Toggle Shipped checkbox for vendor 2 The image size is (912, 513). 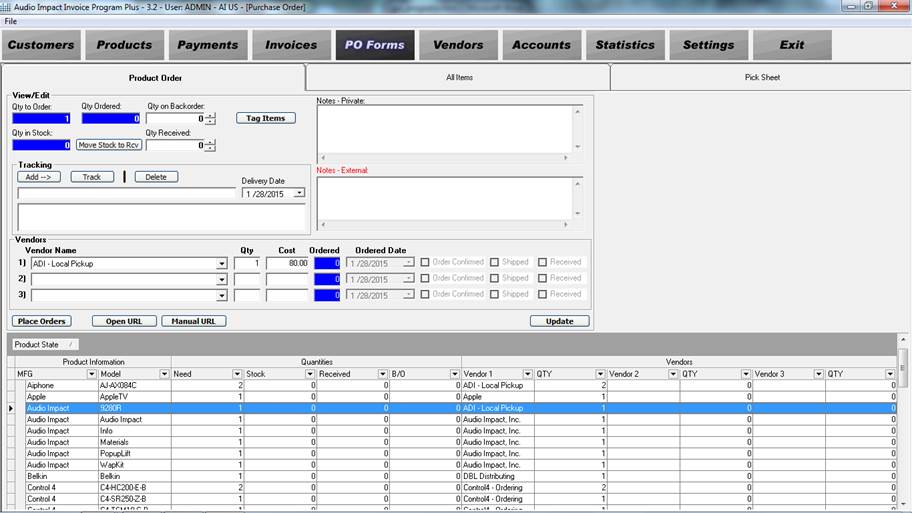pos(494,279)
